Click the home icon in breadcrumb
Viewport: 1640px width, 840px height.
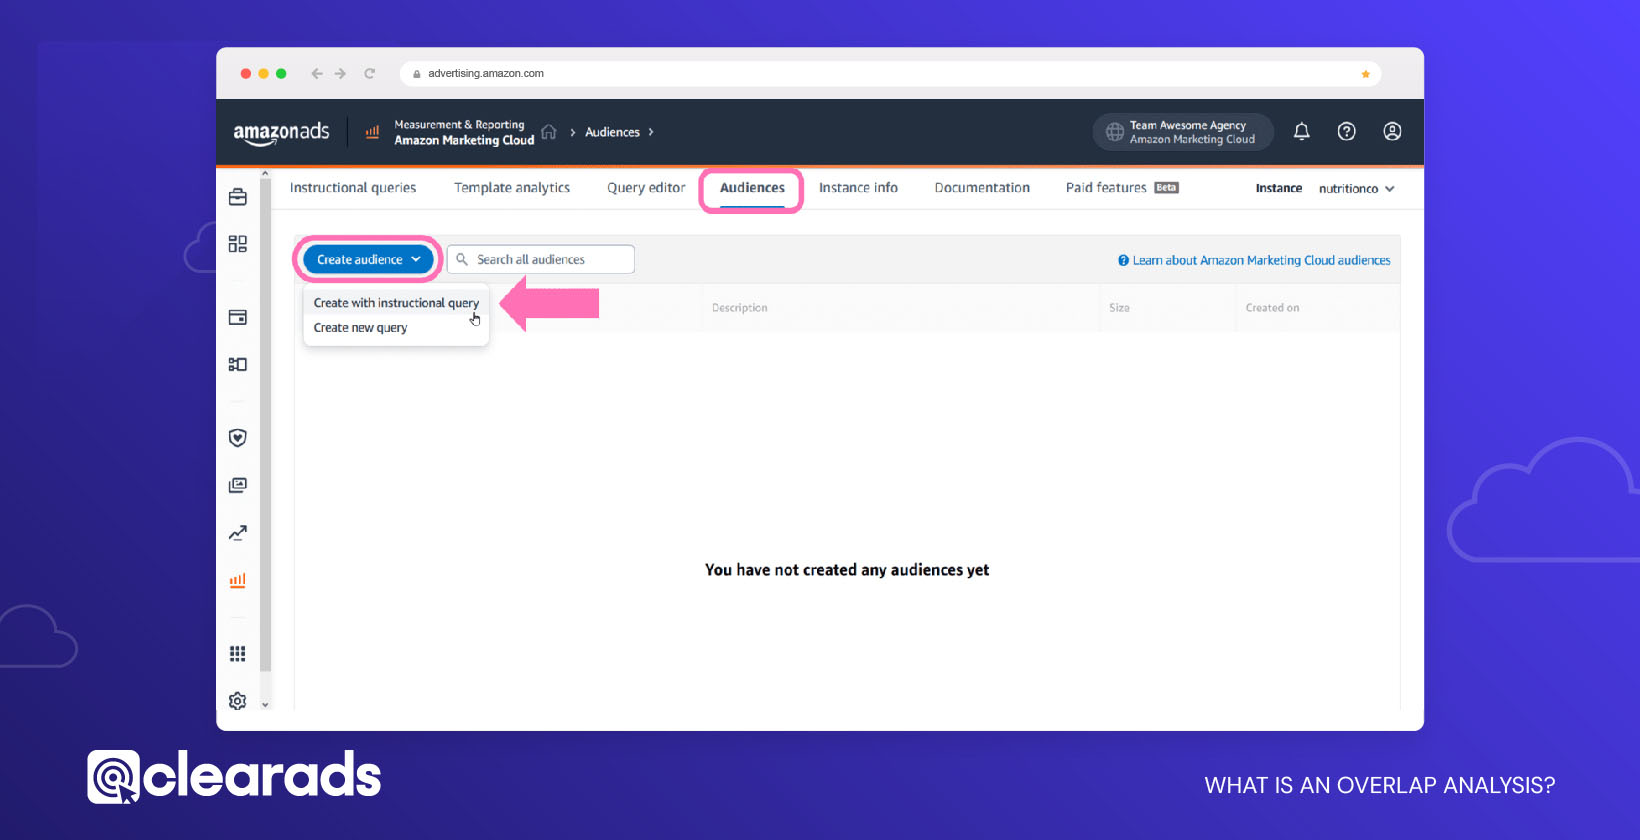click(x=549, y=132)
